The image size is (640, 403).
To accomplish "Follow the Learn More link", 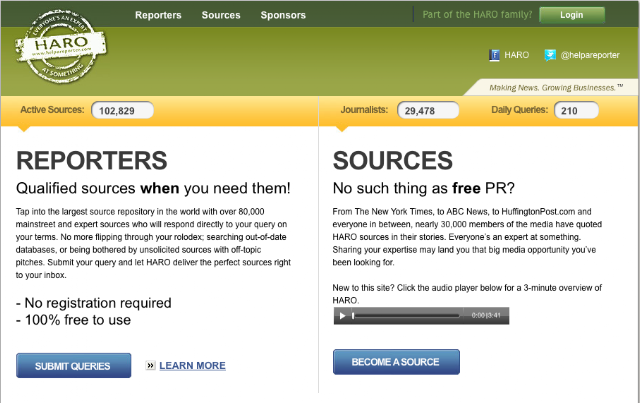I will point(192,365).
